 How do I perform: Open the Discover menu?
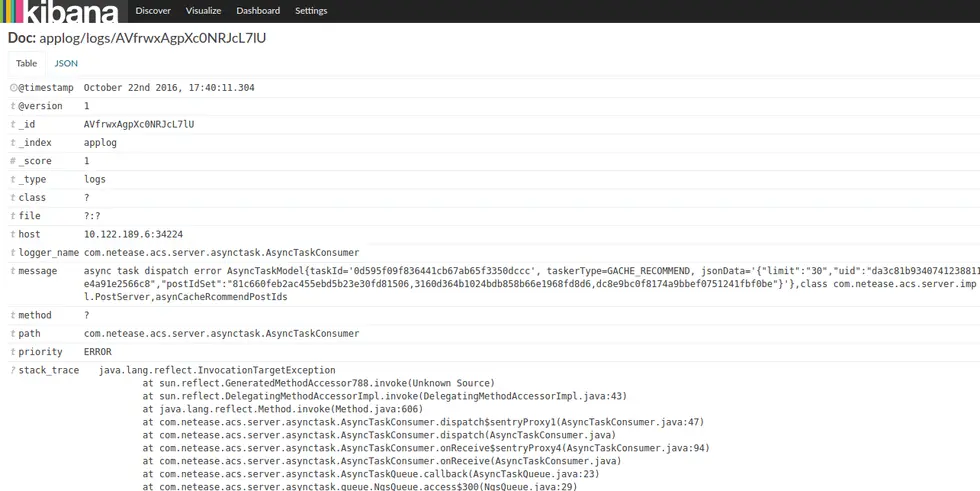153,11
